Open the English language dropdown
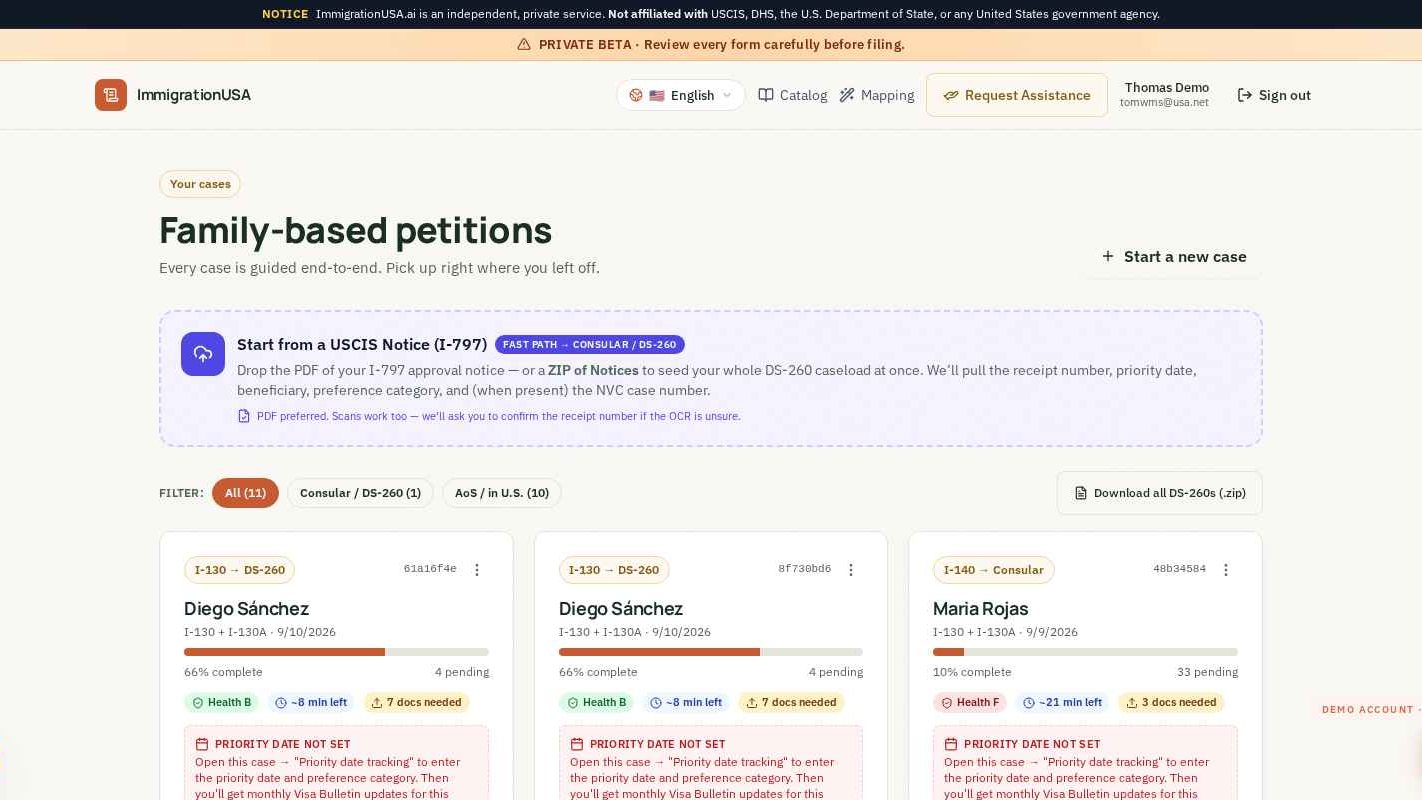 coord(681,95)
